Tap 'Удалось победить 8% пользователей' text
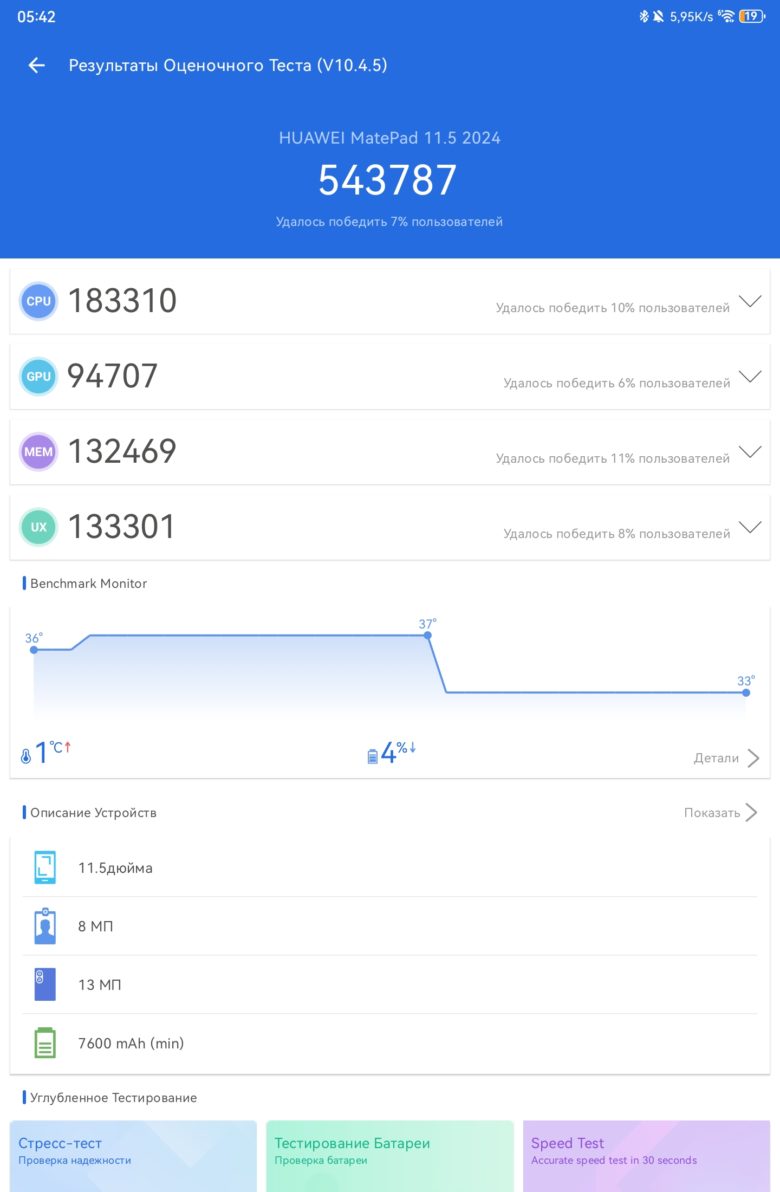 pyautogui.click(x=617, y=534)
